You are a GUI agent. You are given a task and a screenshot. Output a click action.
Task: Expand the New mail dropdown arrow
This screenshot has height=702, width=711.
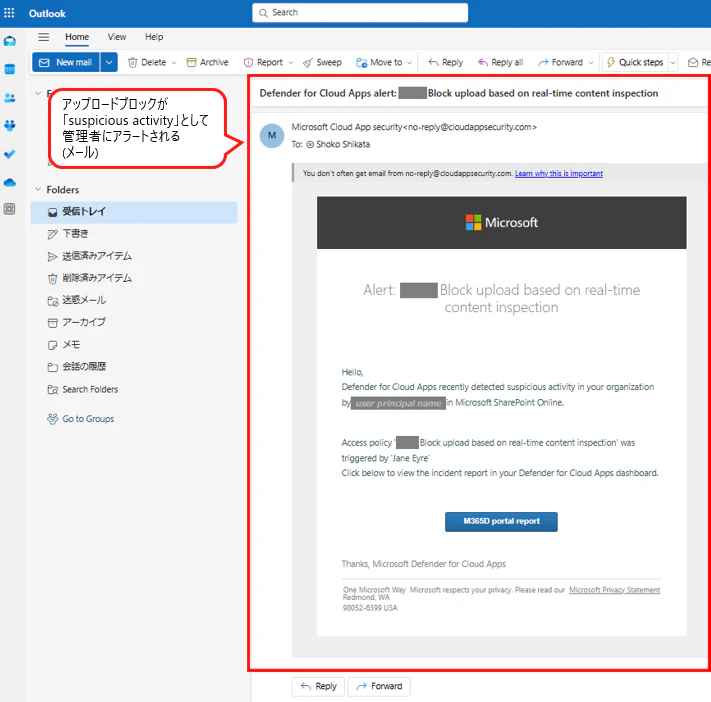pyautogui.click(x=109, y=62)
